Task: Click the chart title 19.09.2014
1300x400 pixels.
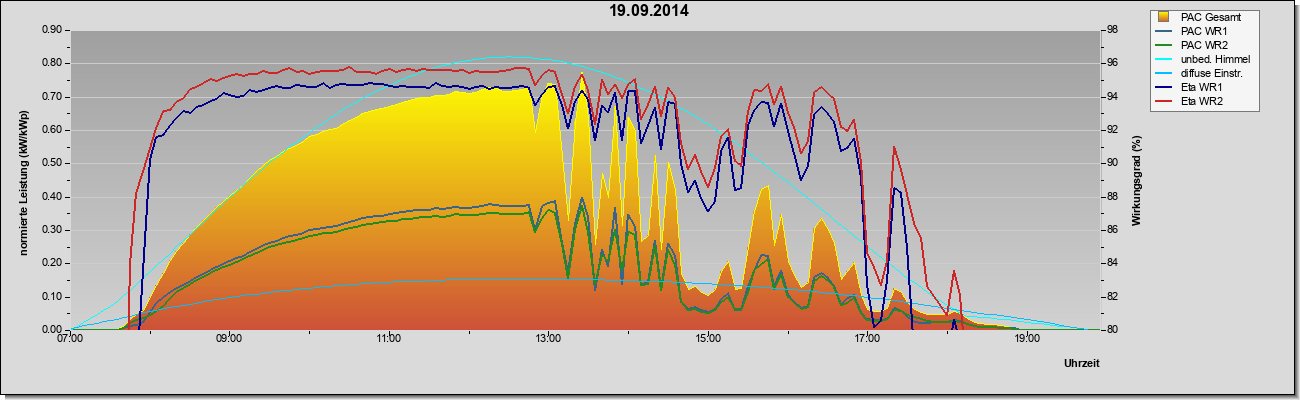Action: (x=649, y=12)
